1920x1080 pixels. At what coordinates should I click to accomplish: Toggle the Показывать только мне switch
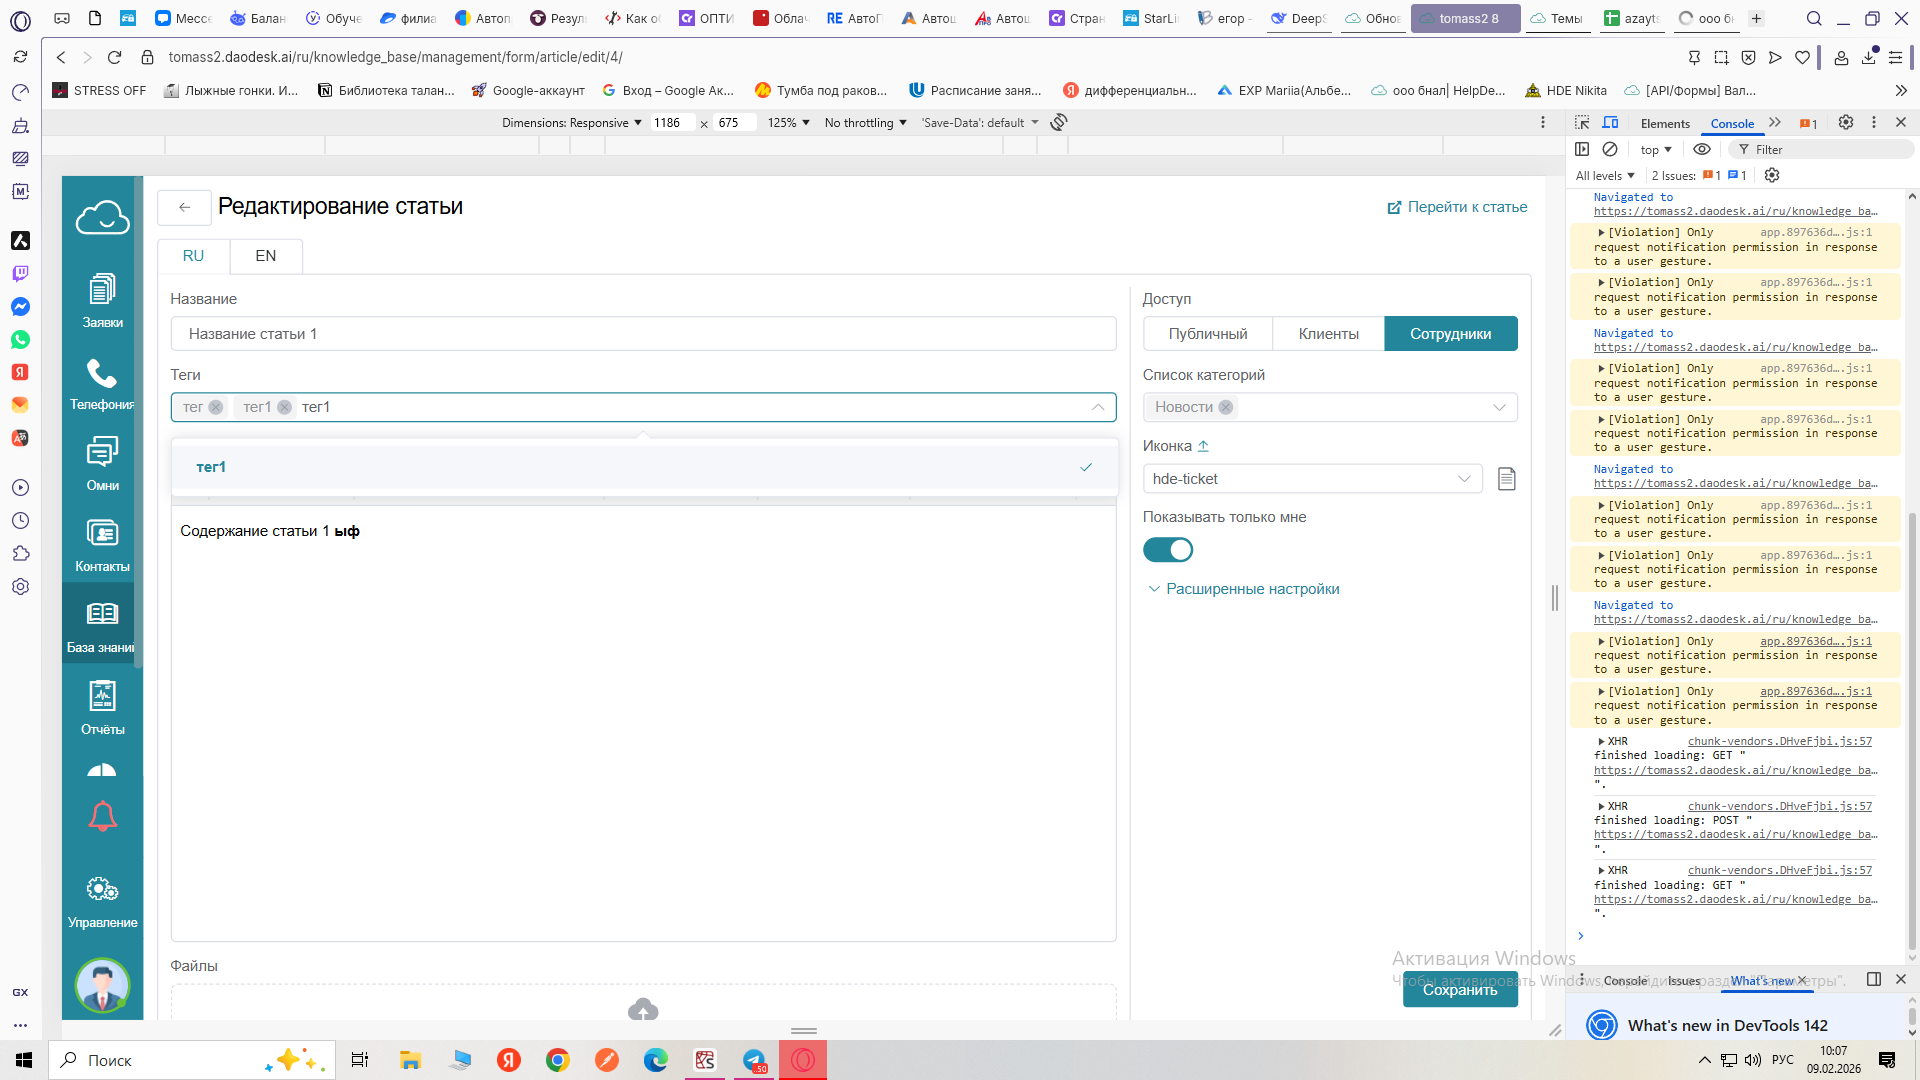point(1167,550)
